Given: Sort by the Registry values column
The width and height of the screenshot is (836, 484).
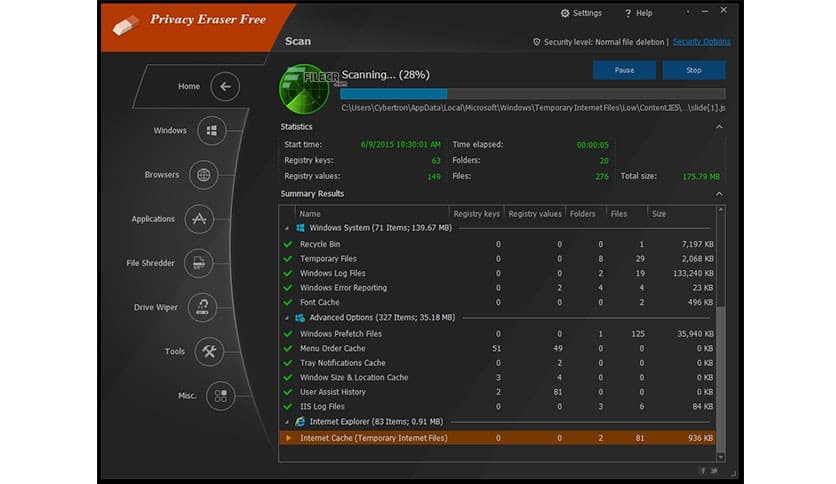Looking at the screenshot, I should point(535,214).
